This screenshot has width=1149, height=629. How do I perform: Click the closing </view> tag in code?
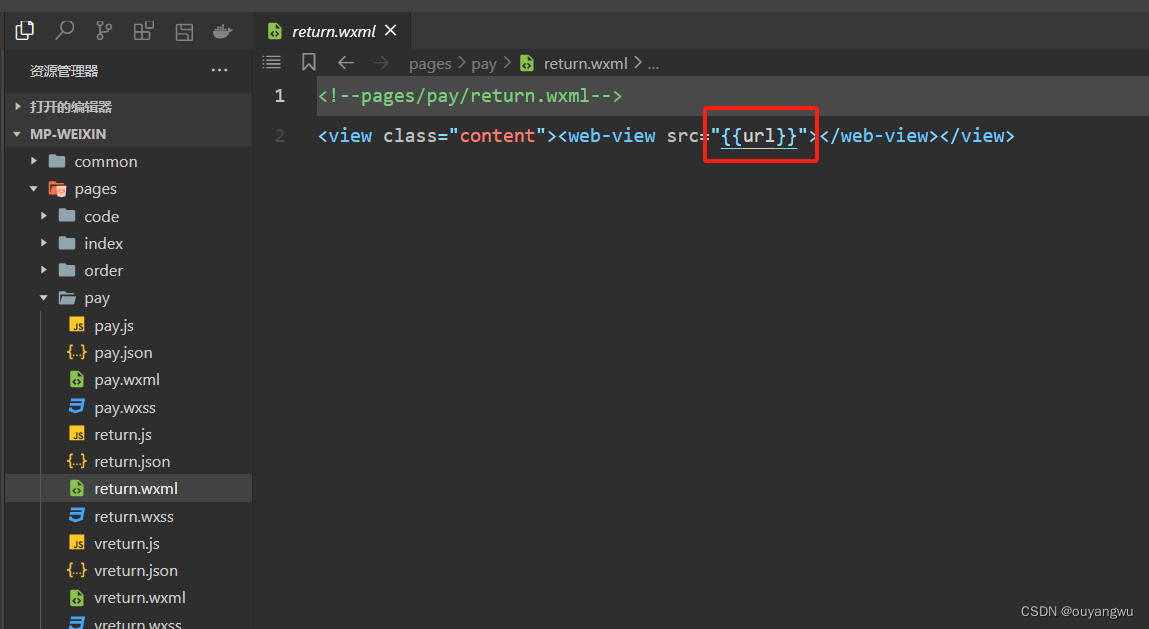[978, 136]
